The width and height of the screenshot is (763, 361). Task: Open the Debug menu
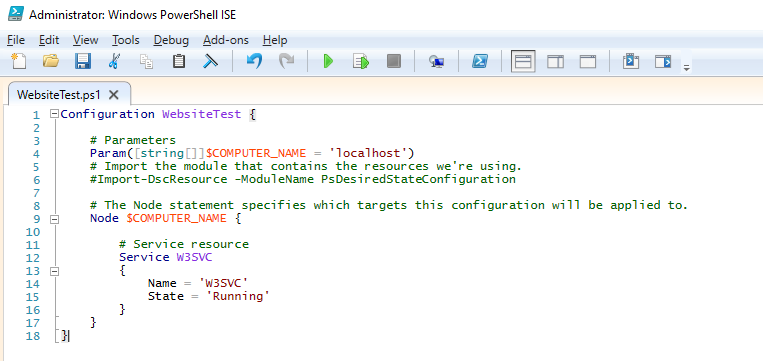171,40
